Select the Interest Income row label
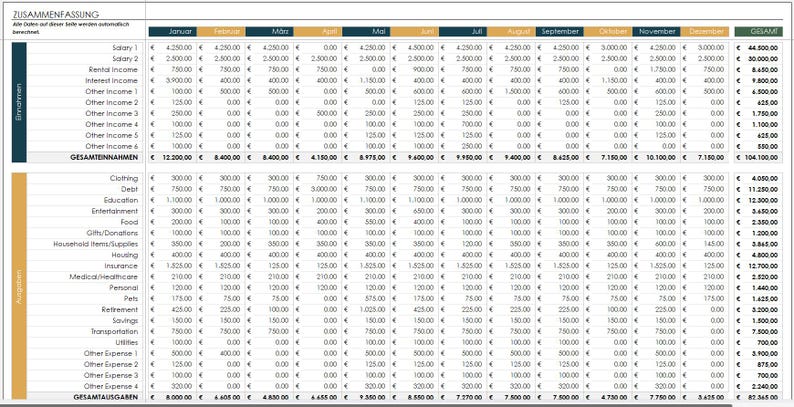Image resolution: width=794 pixels, height=407 pixels. point(111,80)
